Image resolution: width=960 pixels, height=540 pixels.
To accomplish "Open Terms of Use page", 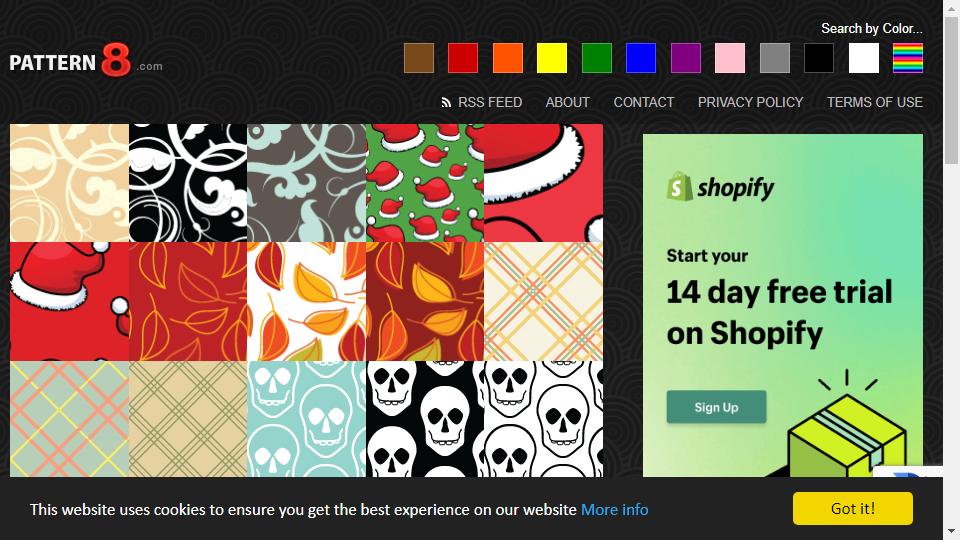I will [874, 102].
